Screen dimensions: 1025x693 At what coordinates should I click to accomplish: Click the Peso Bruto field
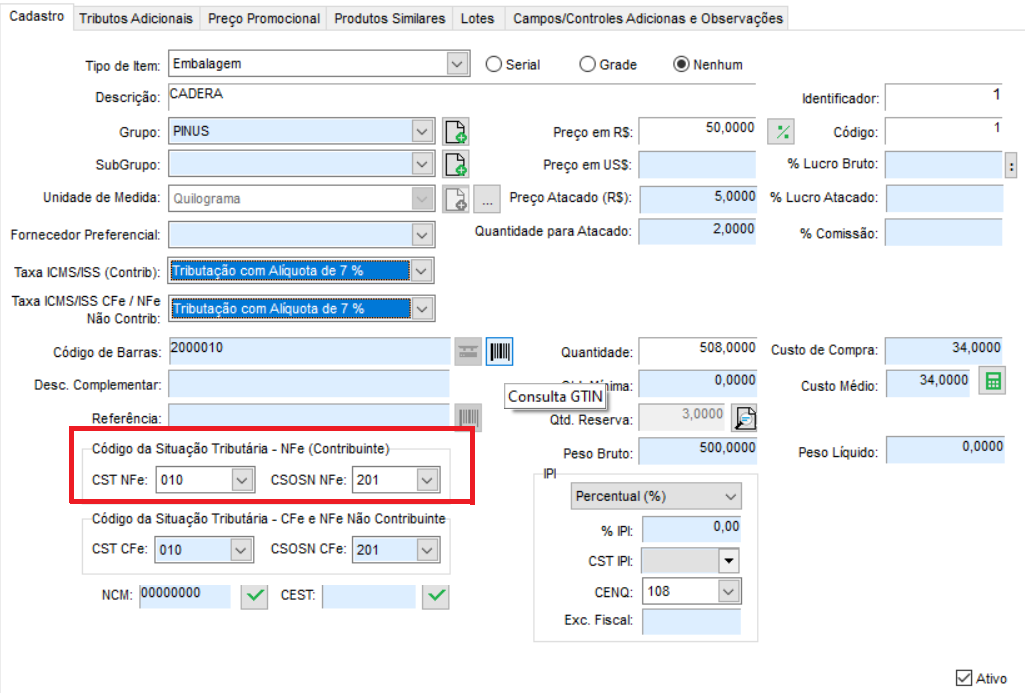[697, 451]
